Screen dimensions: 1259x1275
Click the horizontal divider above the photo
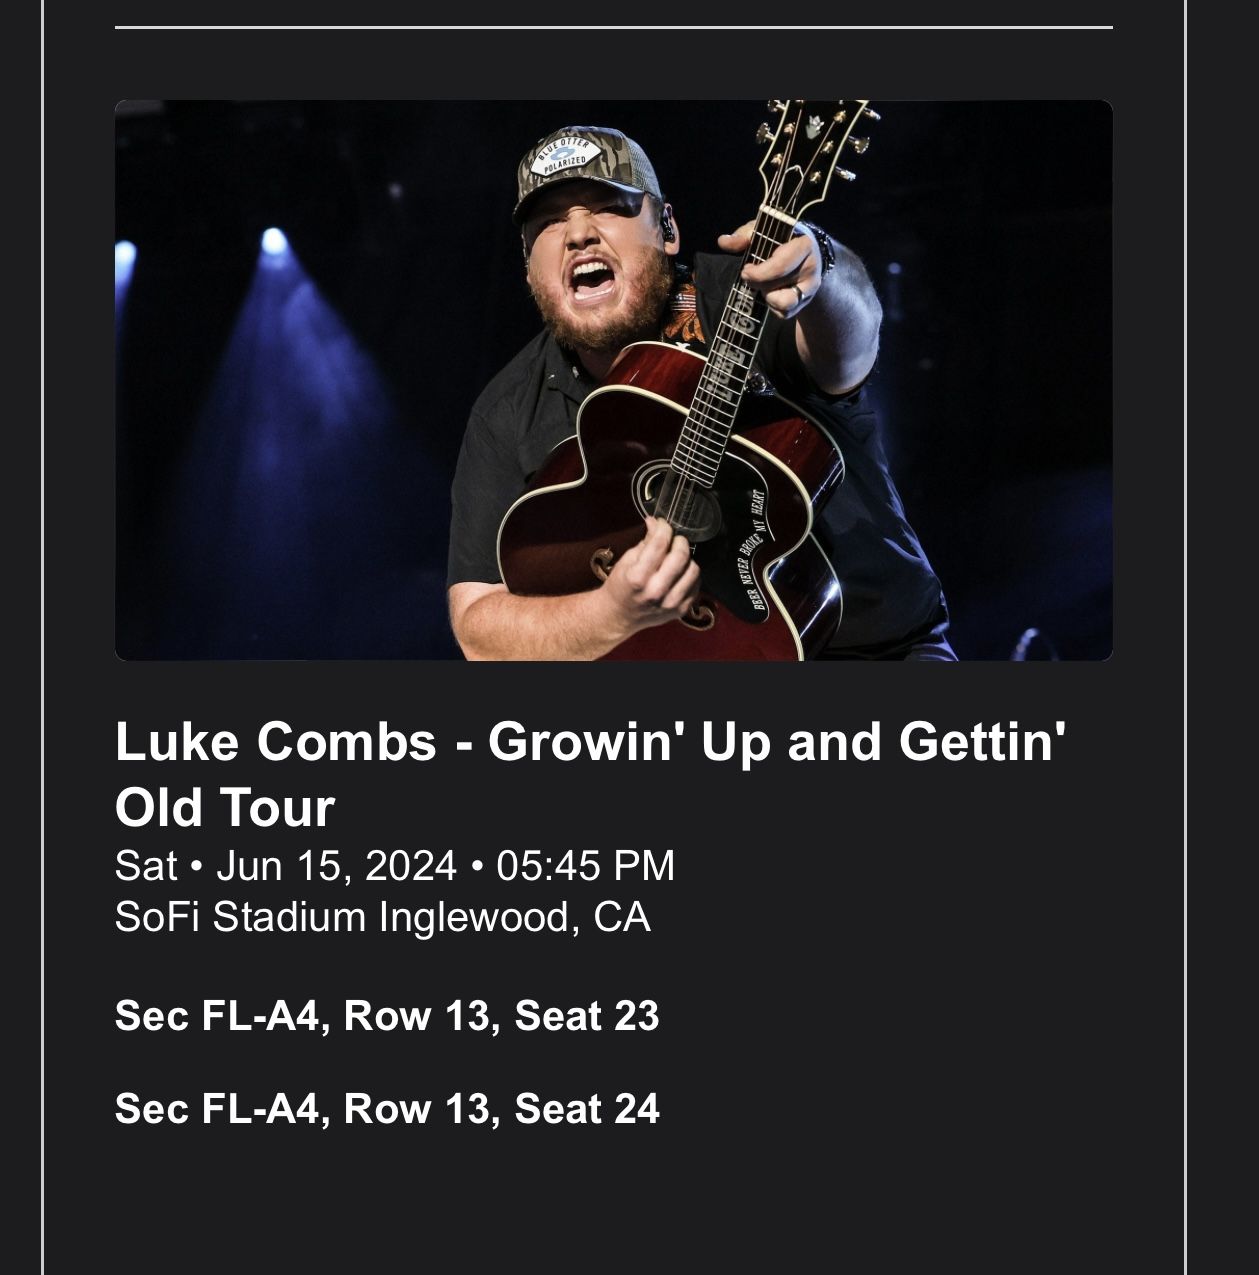tap(613, 28)
